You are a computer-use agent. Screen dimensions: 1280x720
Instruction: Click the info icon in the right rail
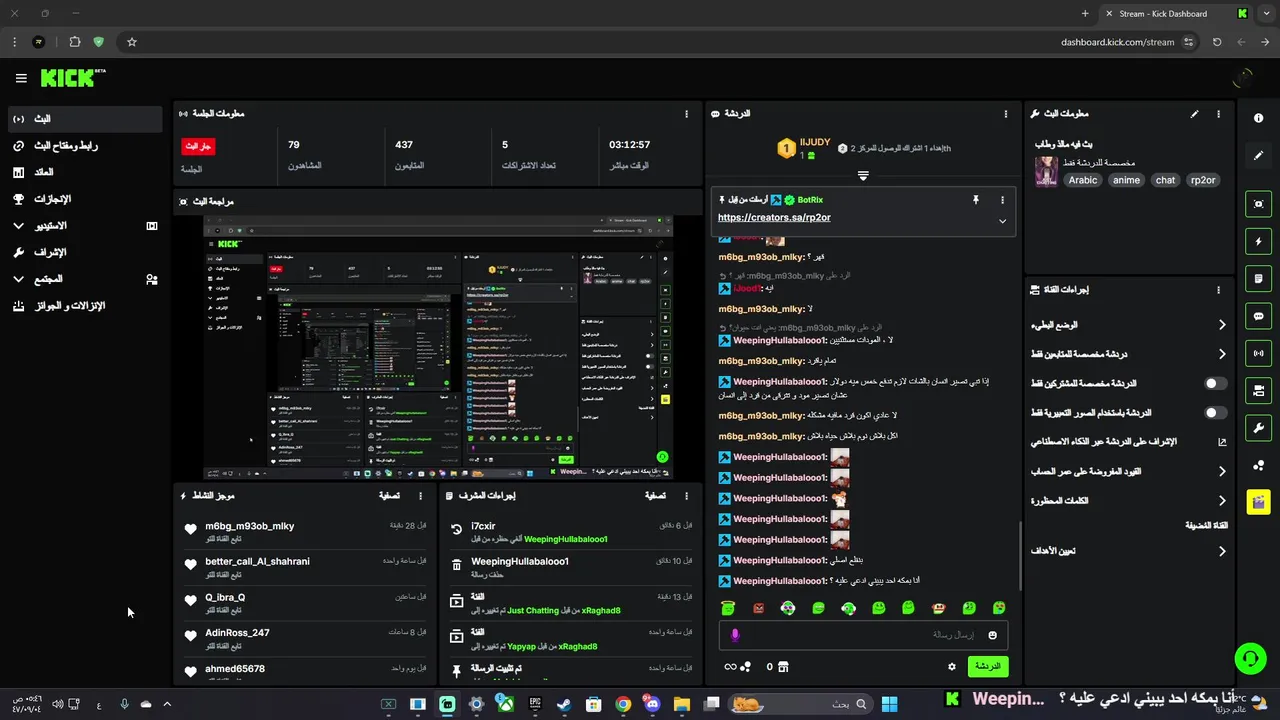pos(1258,118)
